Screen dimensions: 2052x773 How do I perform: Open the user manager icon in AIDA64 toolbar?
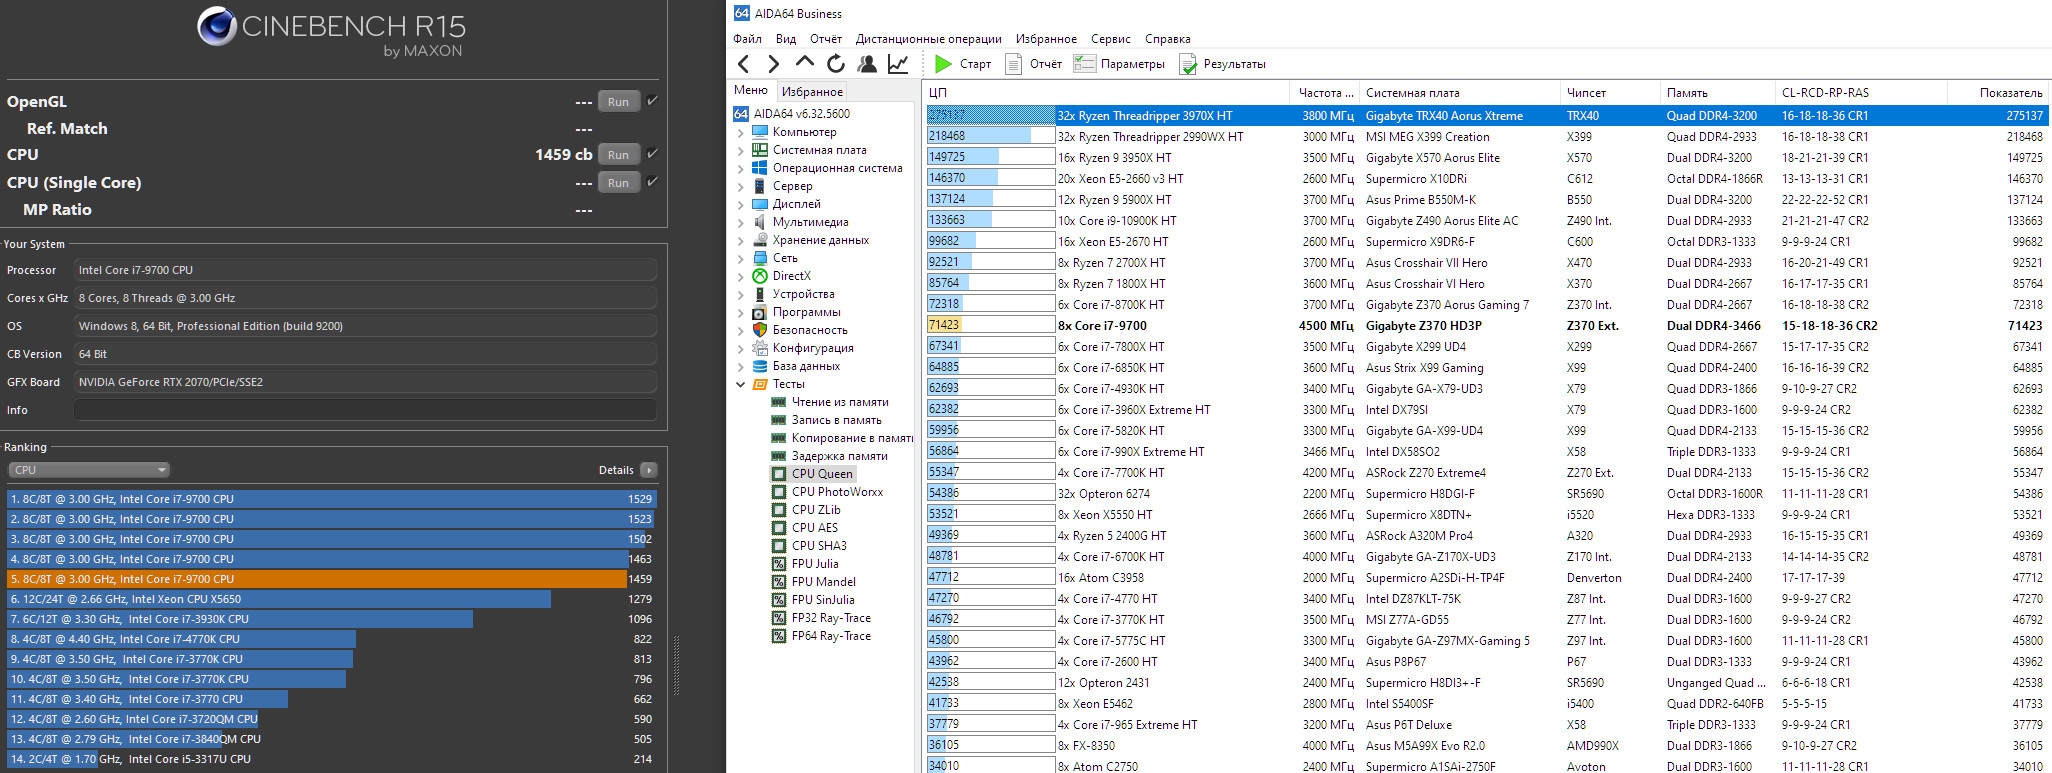pos(867,64)
